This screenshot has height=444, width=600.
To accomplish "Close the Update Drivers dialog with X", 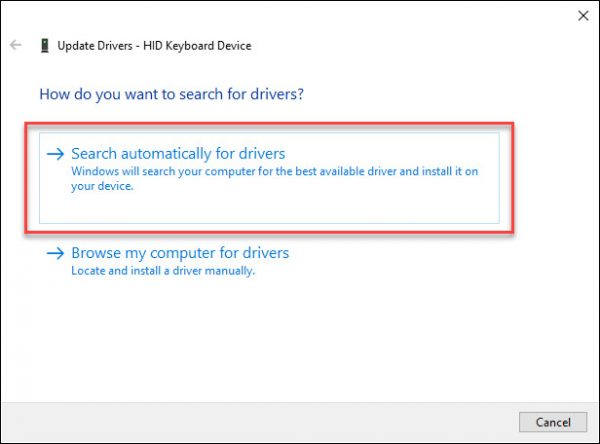I will pyautogui.click(x=583, y=15).
